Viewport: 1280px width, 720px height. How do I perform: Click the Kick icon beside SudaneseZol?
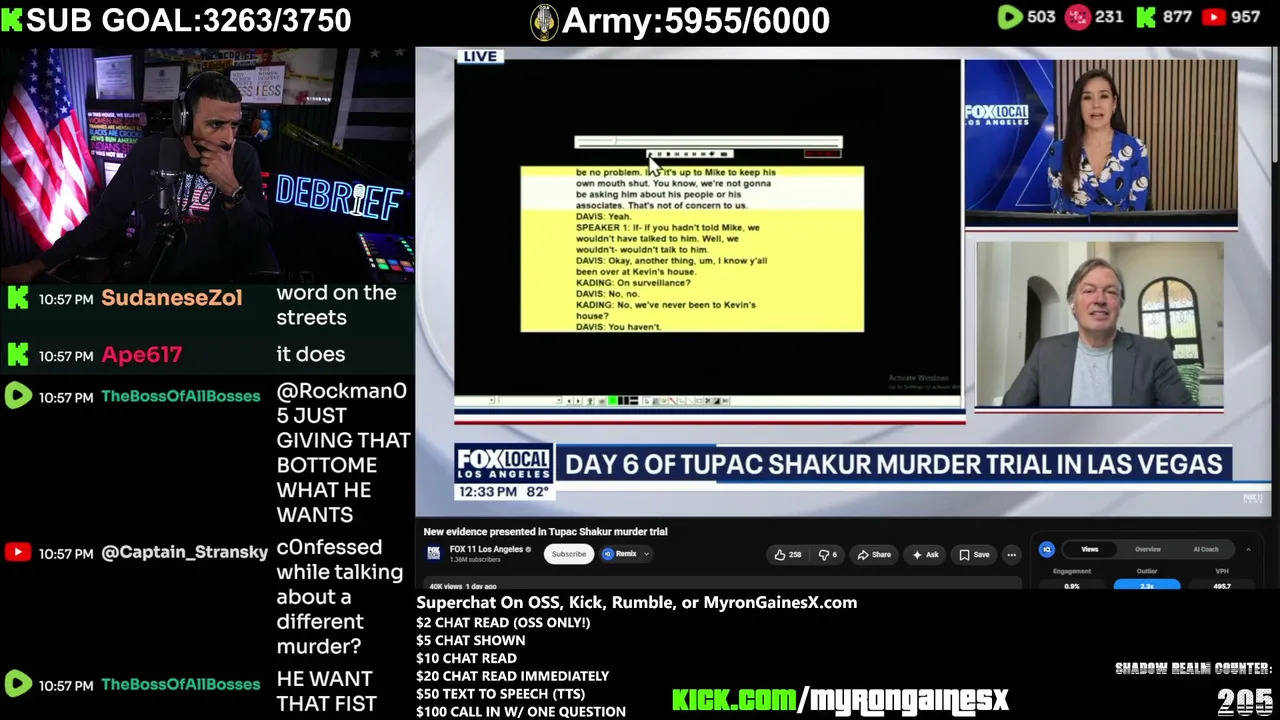[17, 297]
